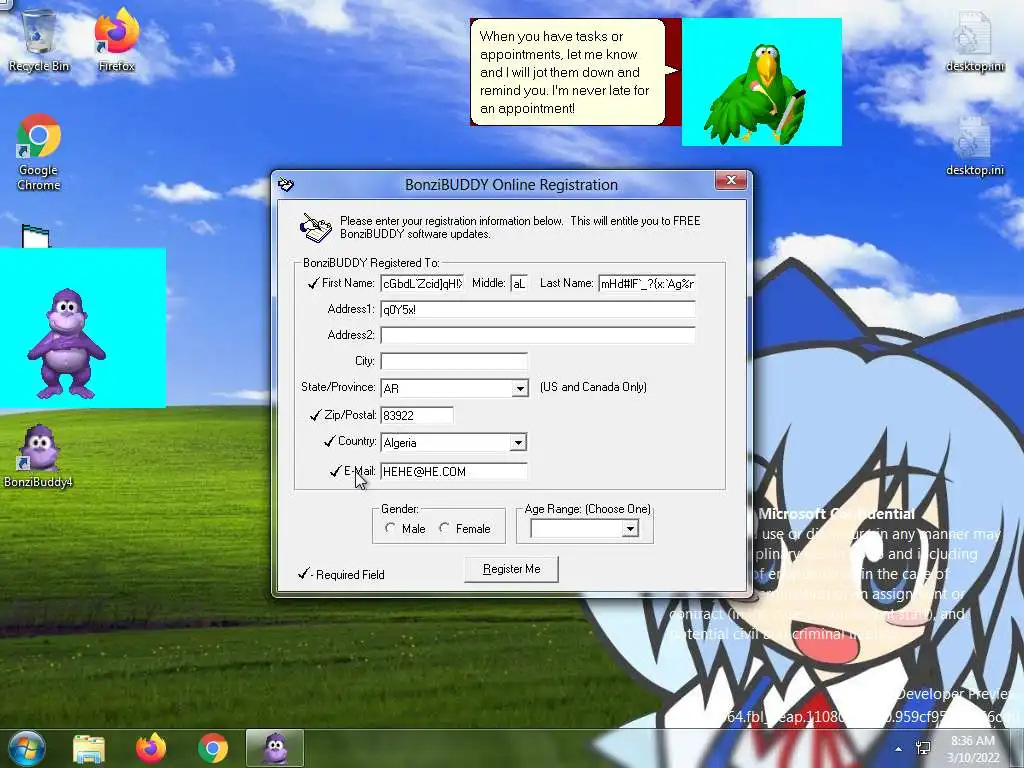Launch Chrome from the taskbar

point(212,748)
